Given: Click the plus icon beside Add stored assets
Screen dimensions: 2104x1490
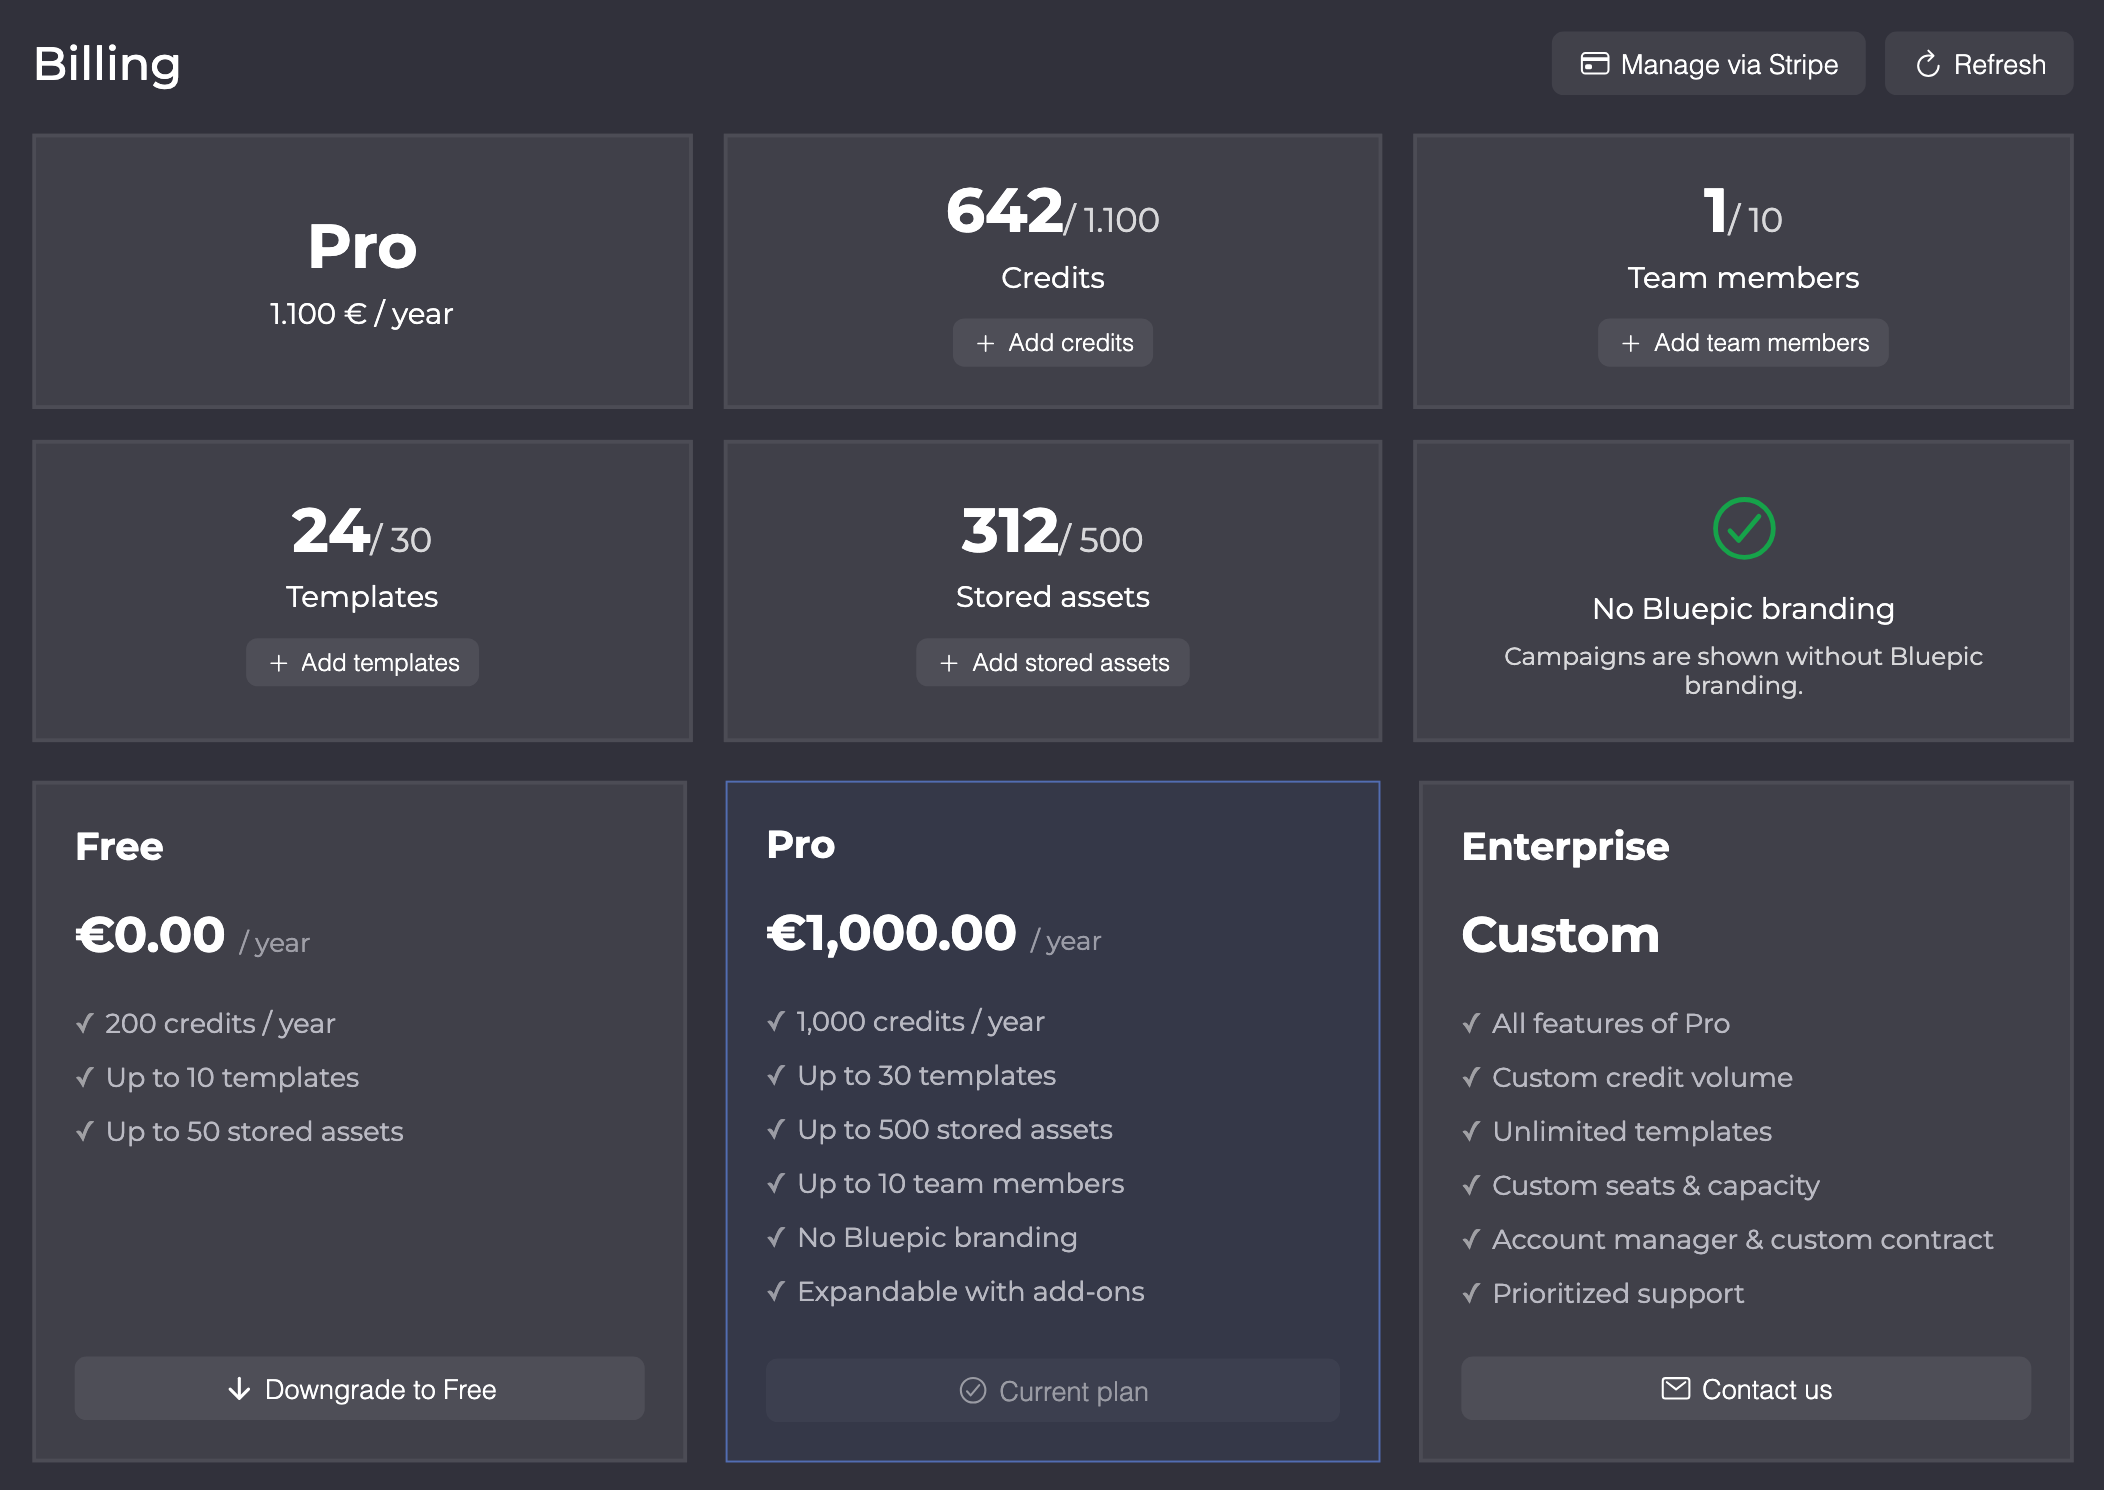Looking at the screenshot, I should coord(949,663).
